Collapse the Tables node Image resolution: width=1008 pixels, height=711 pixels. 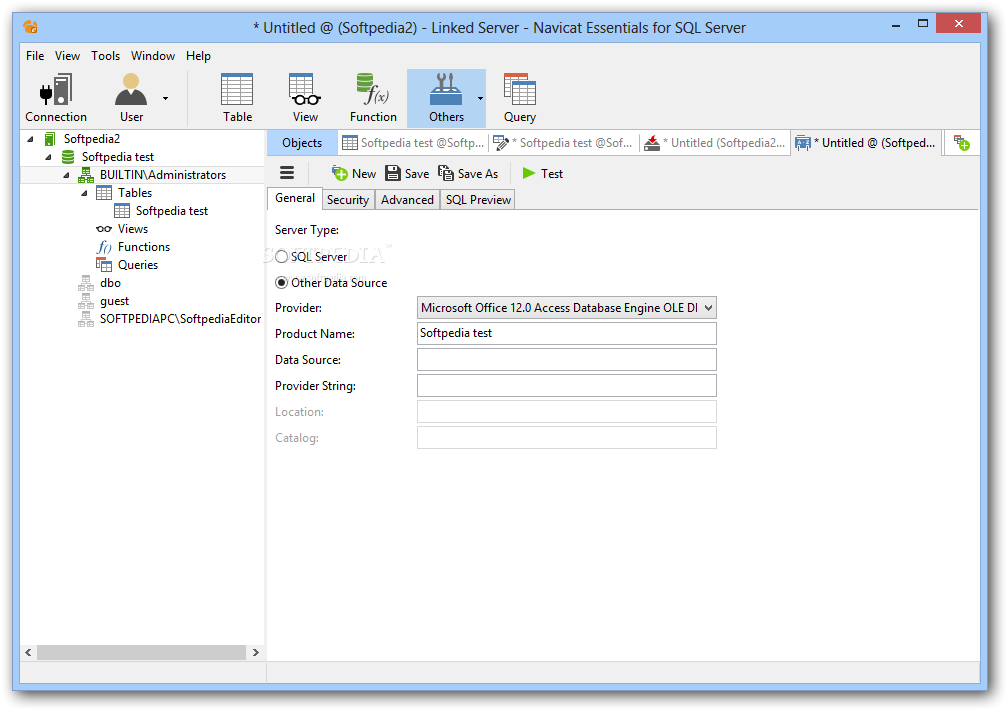tap(84, 193)
